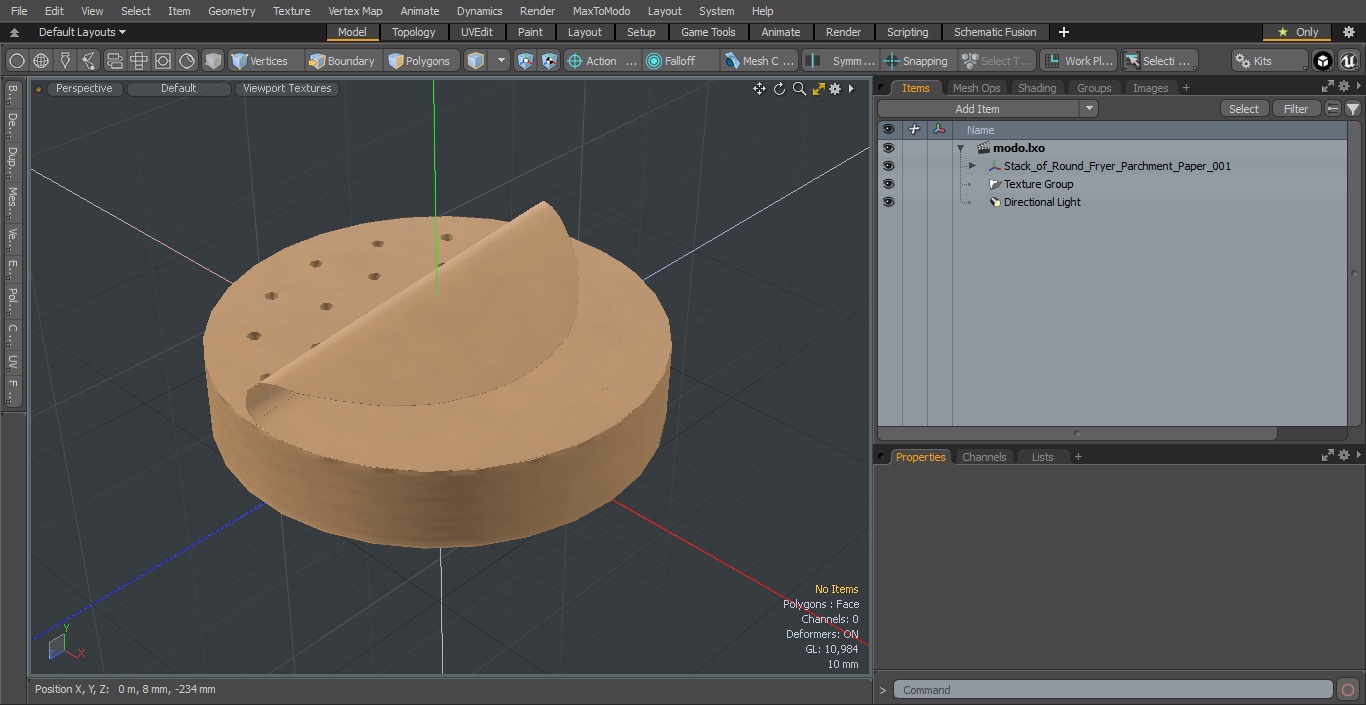
Task: Click the Add Item button
Action: [x=978, y=109]
